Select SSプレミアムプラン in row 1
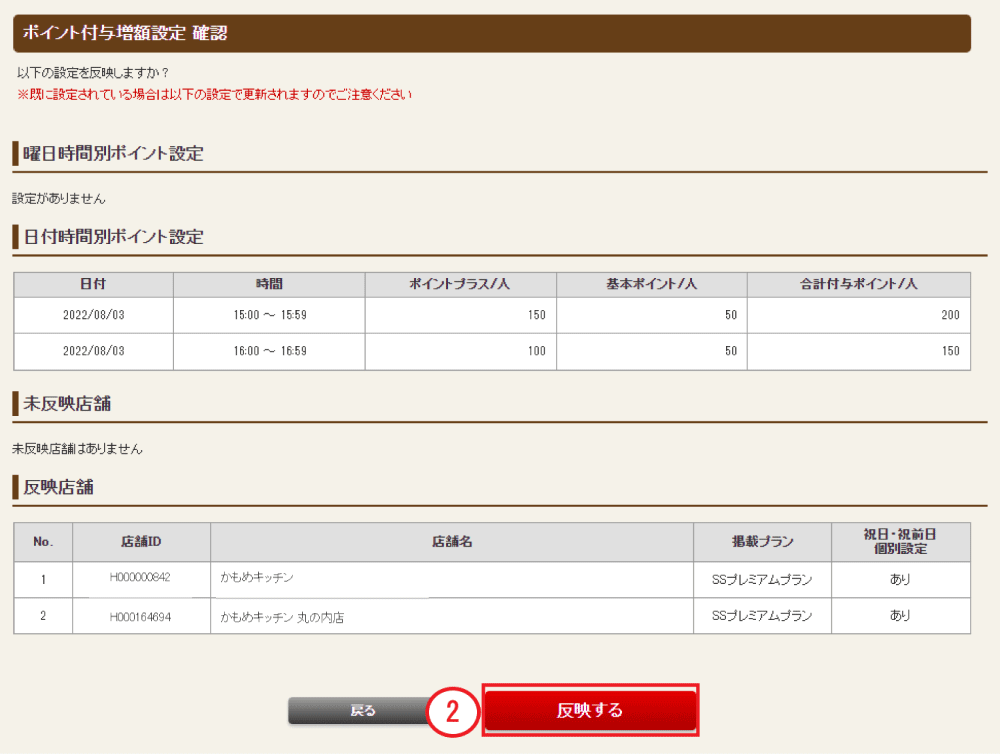The height and width of the screenshot is (754, 1000). point(762,580)
